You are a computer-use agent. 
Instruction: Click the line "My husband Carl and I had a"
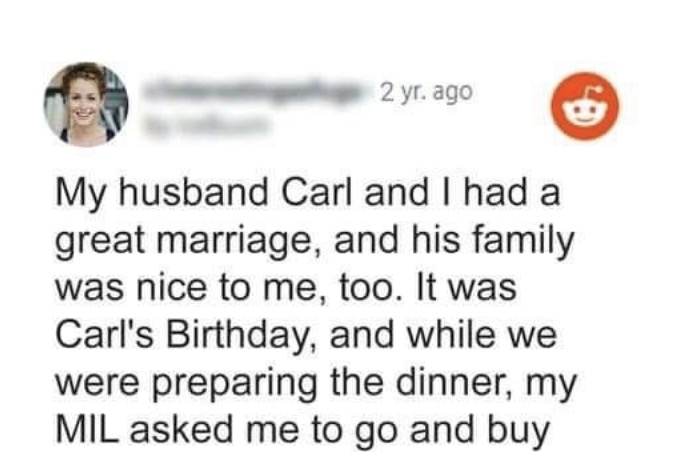point(307,193)
